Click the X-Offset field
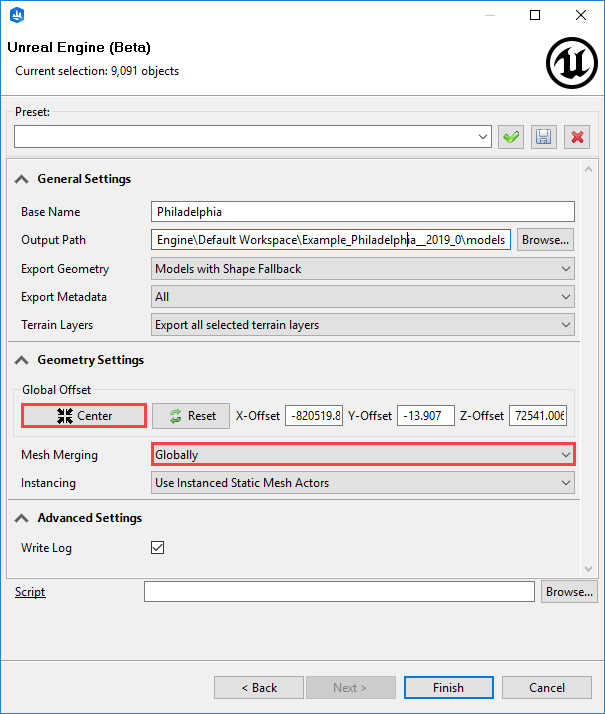605x714 pixels. pos(314,416)
